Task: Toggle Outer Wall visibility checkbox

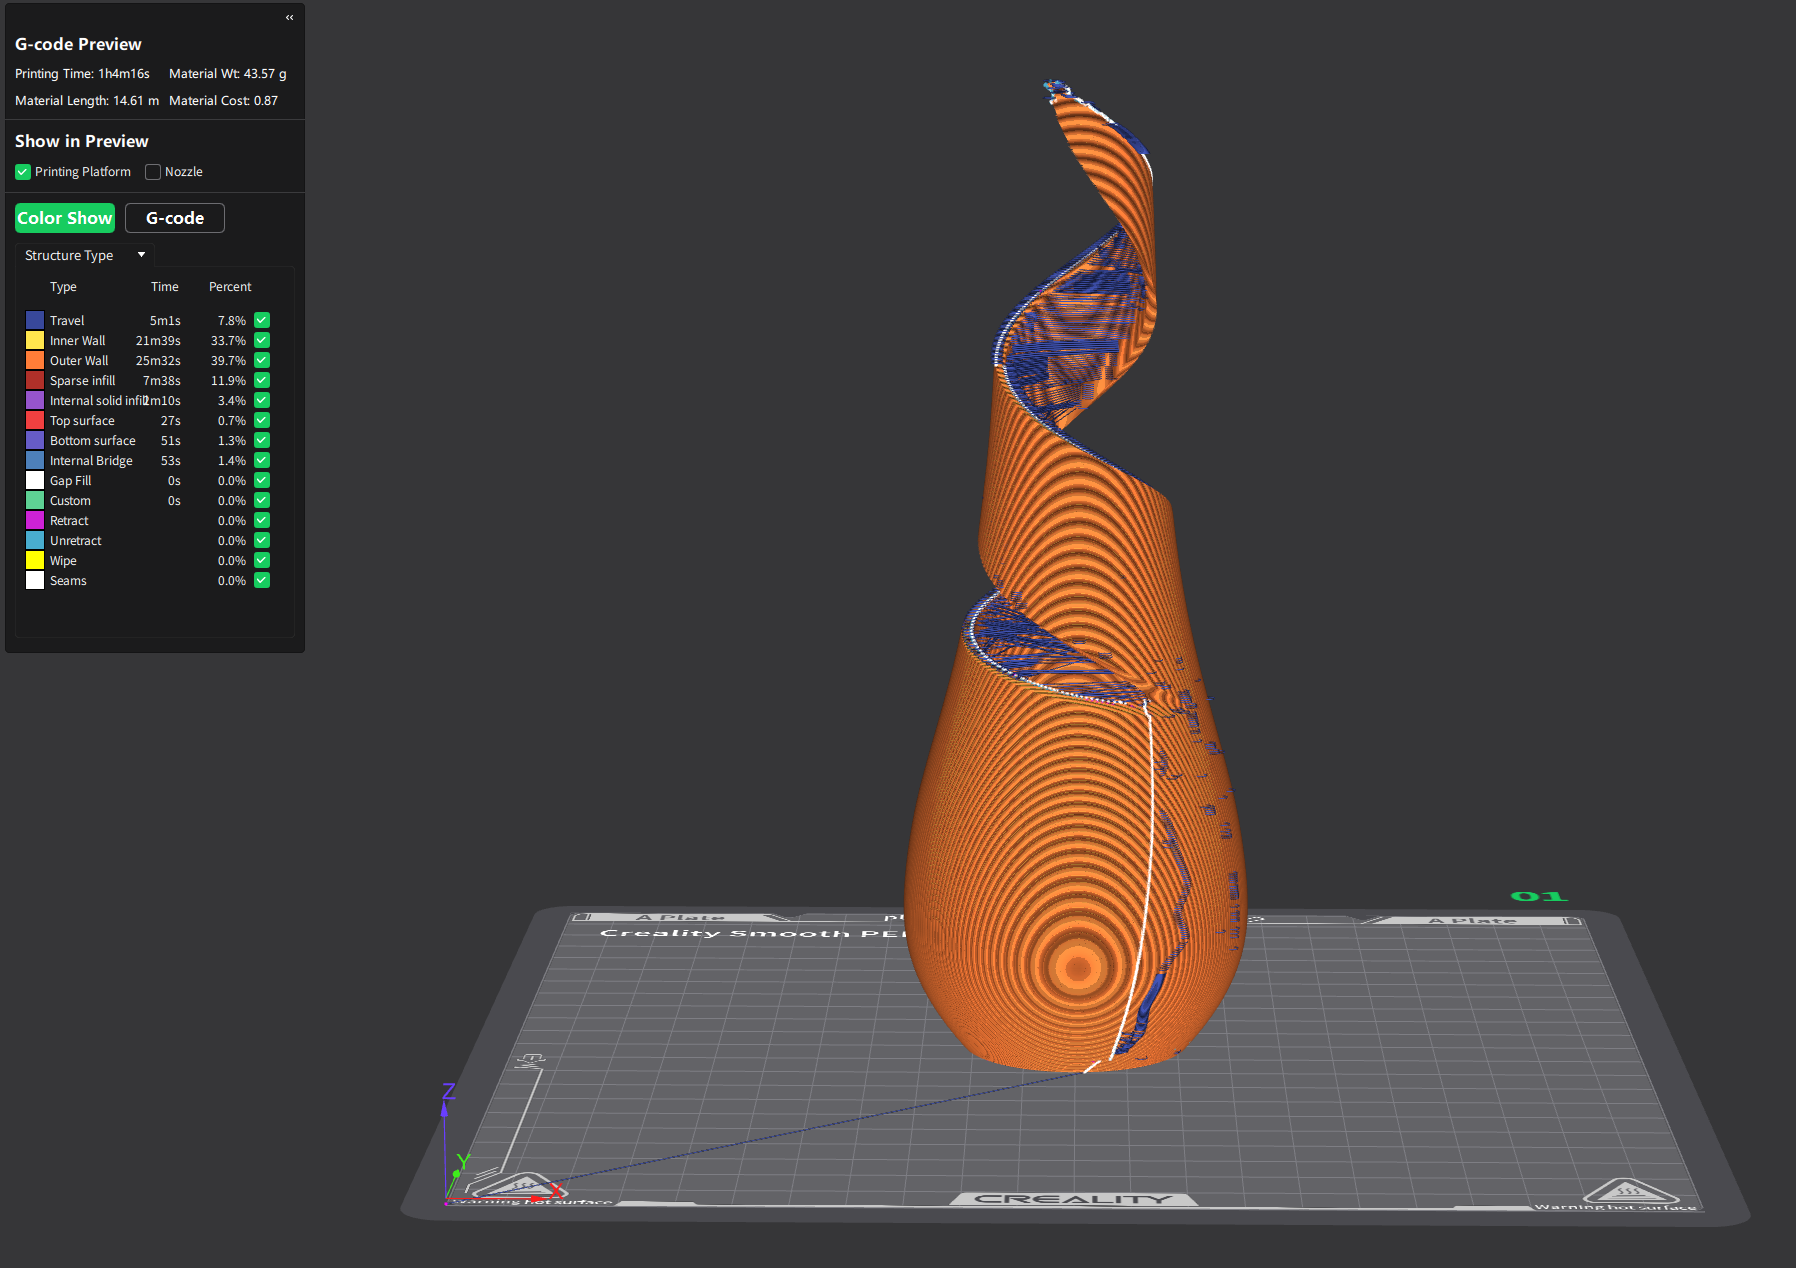Action: tap(262, 360)
